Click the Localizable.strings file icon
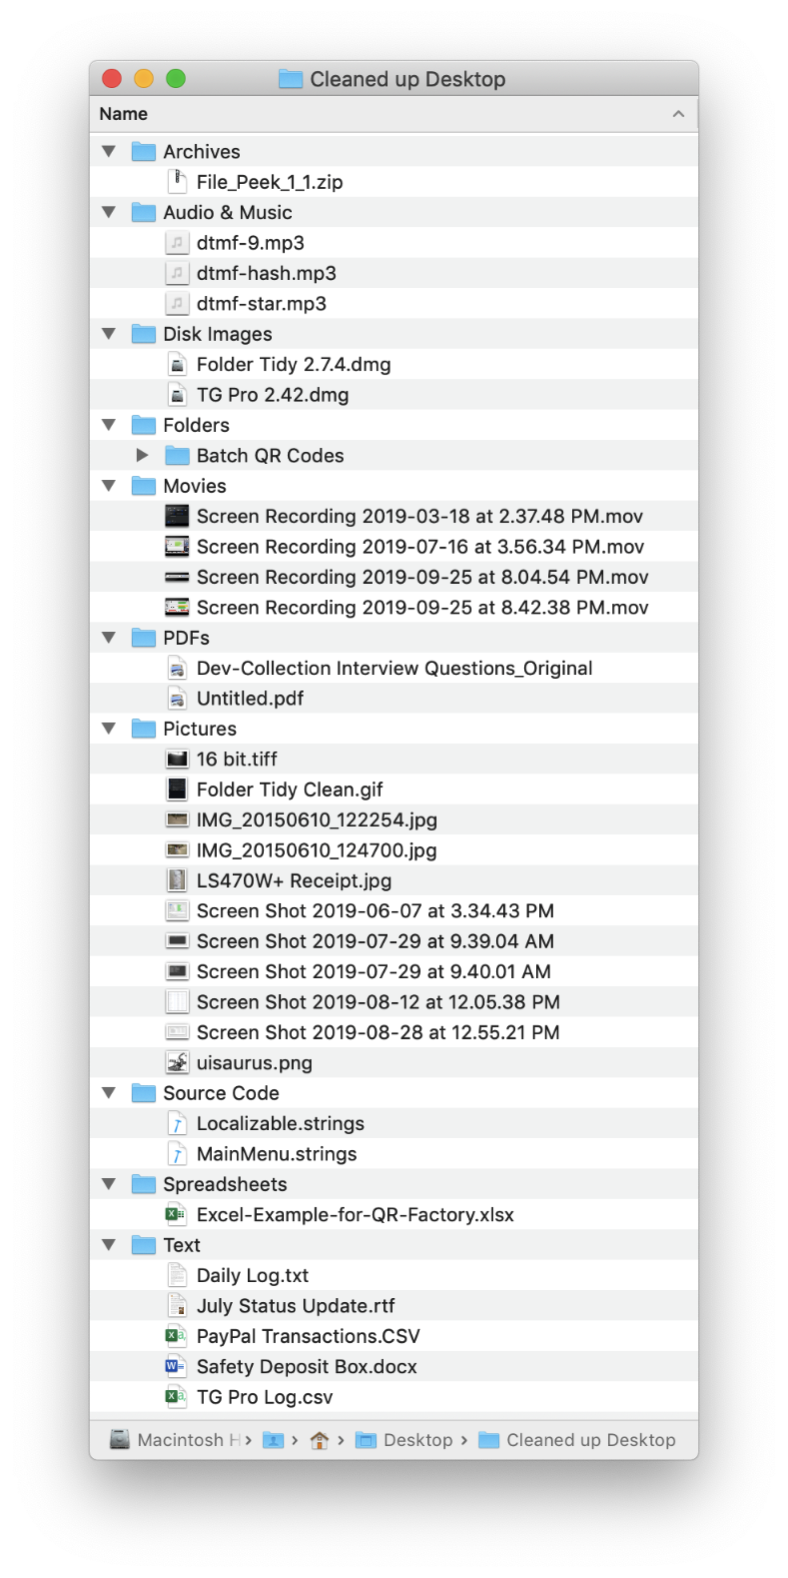 (177, 1123)
